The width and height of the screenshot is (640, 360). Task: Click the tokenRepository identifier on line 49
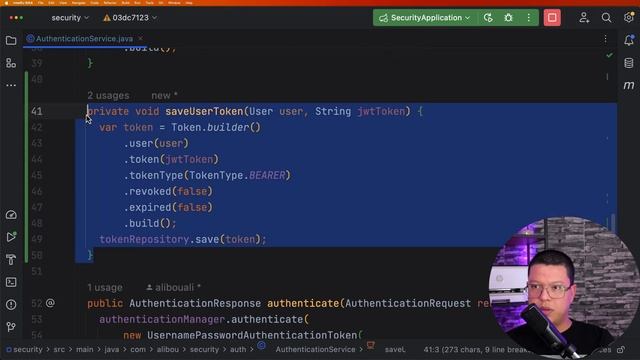[144, 239]
